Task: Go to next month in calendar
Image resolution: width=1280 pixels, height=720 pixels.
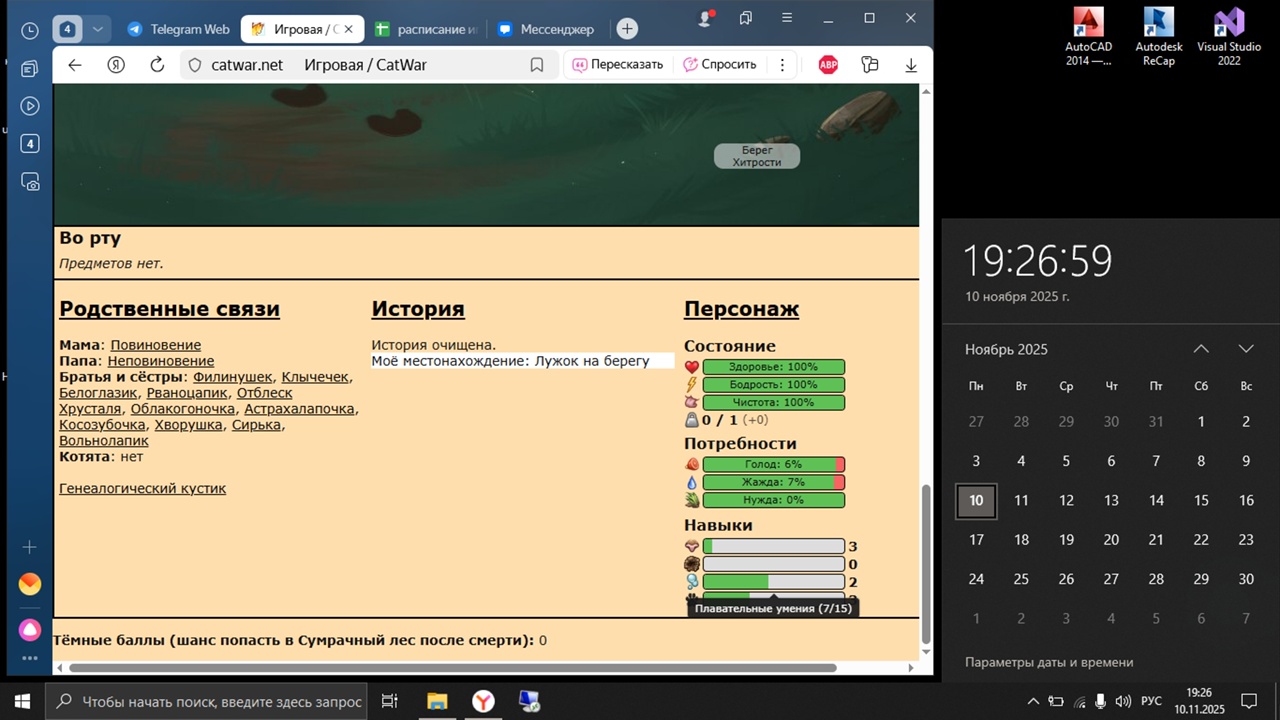Action: (1245, 349)
